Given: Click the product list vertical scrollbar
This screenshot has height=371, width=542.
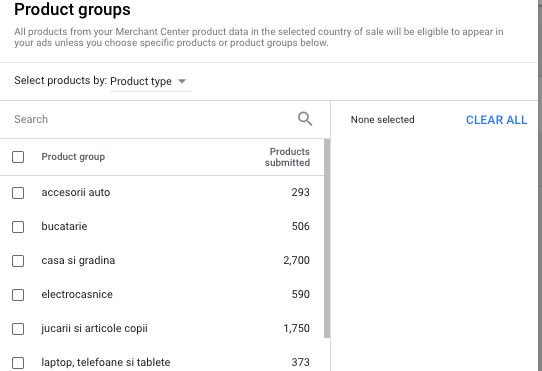Looking at the screenshot, I should point(327,238).
